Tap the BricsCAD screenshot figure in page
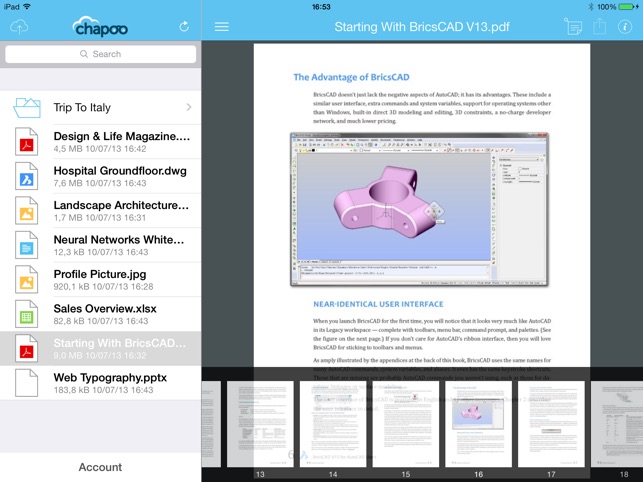 click(x=420, y=209)
